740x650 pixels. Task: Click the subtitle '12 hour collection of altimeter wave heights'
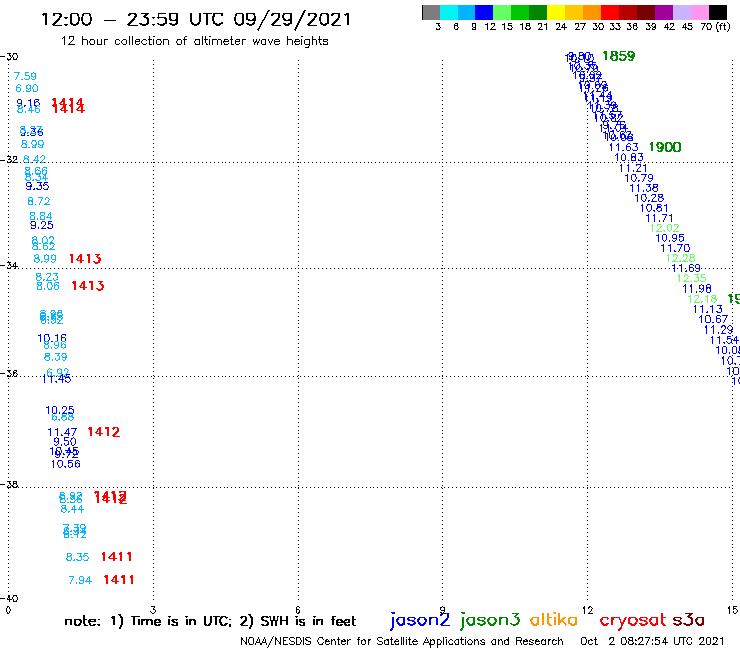tap(194, 41)
